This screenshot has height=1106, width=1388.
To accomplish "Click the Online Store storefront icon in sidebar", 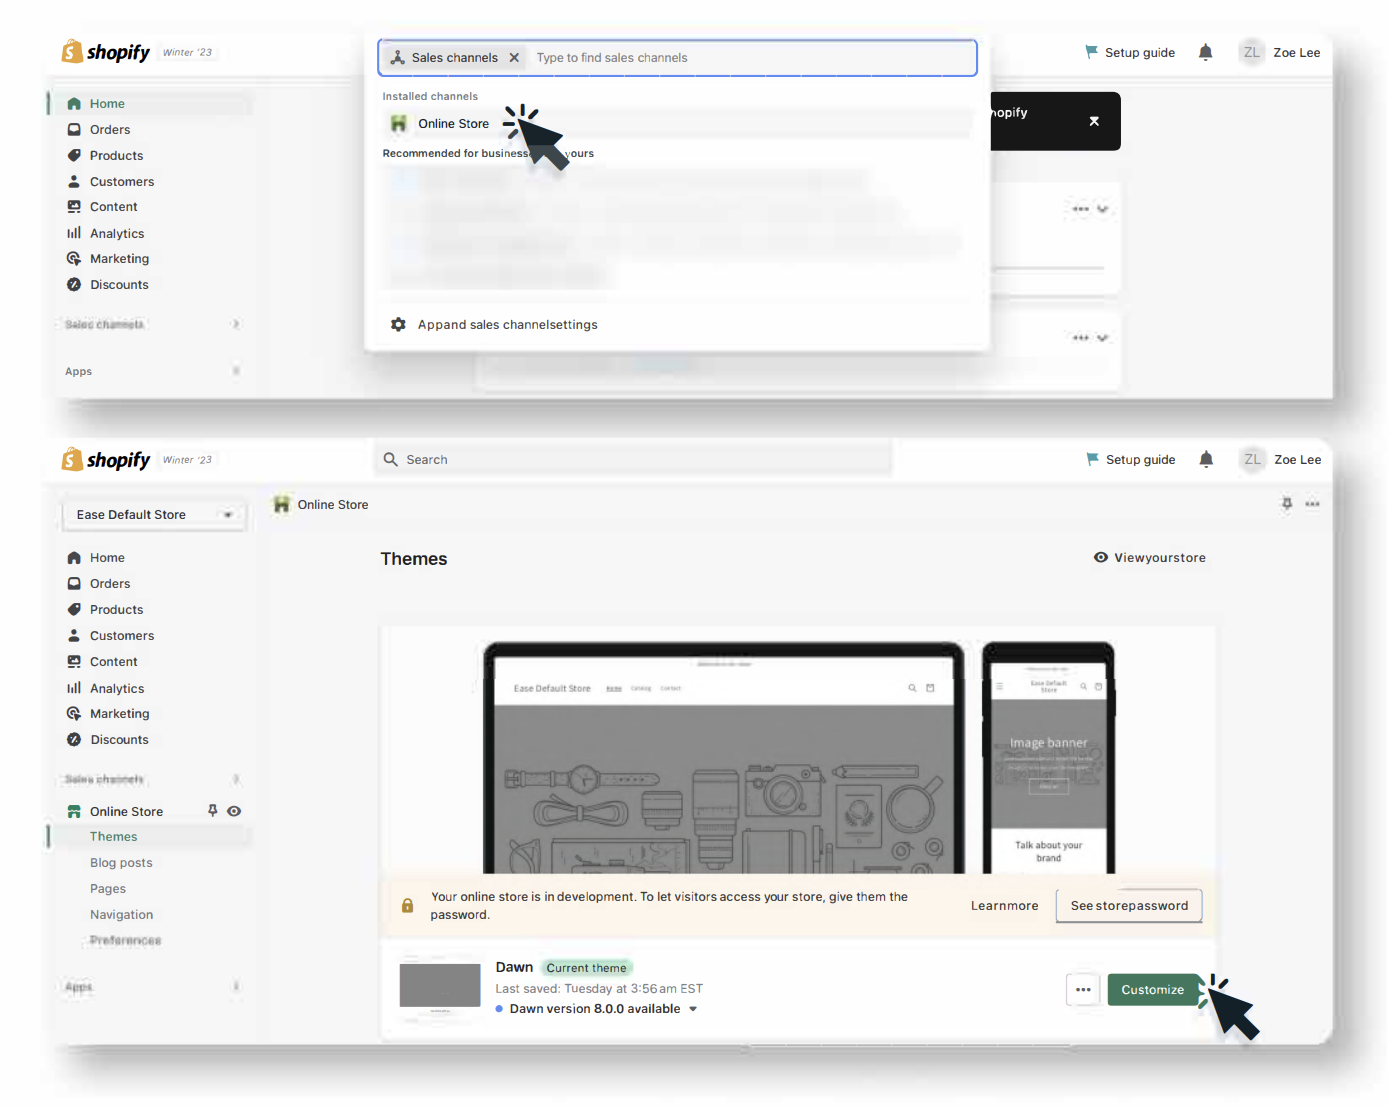I will (74, 812).
